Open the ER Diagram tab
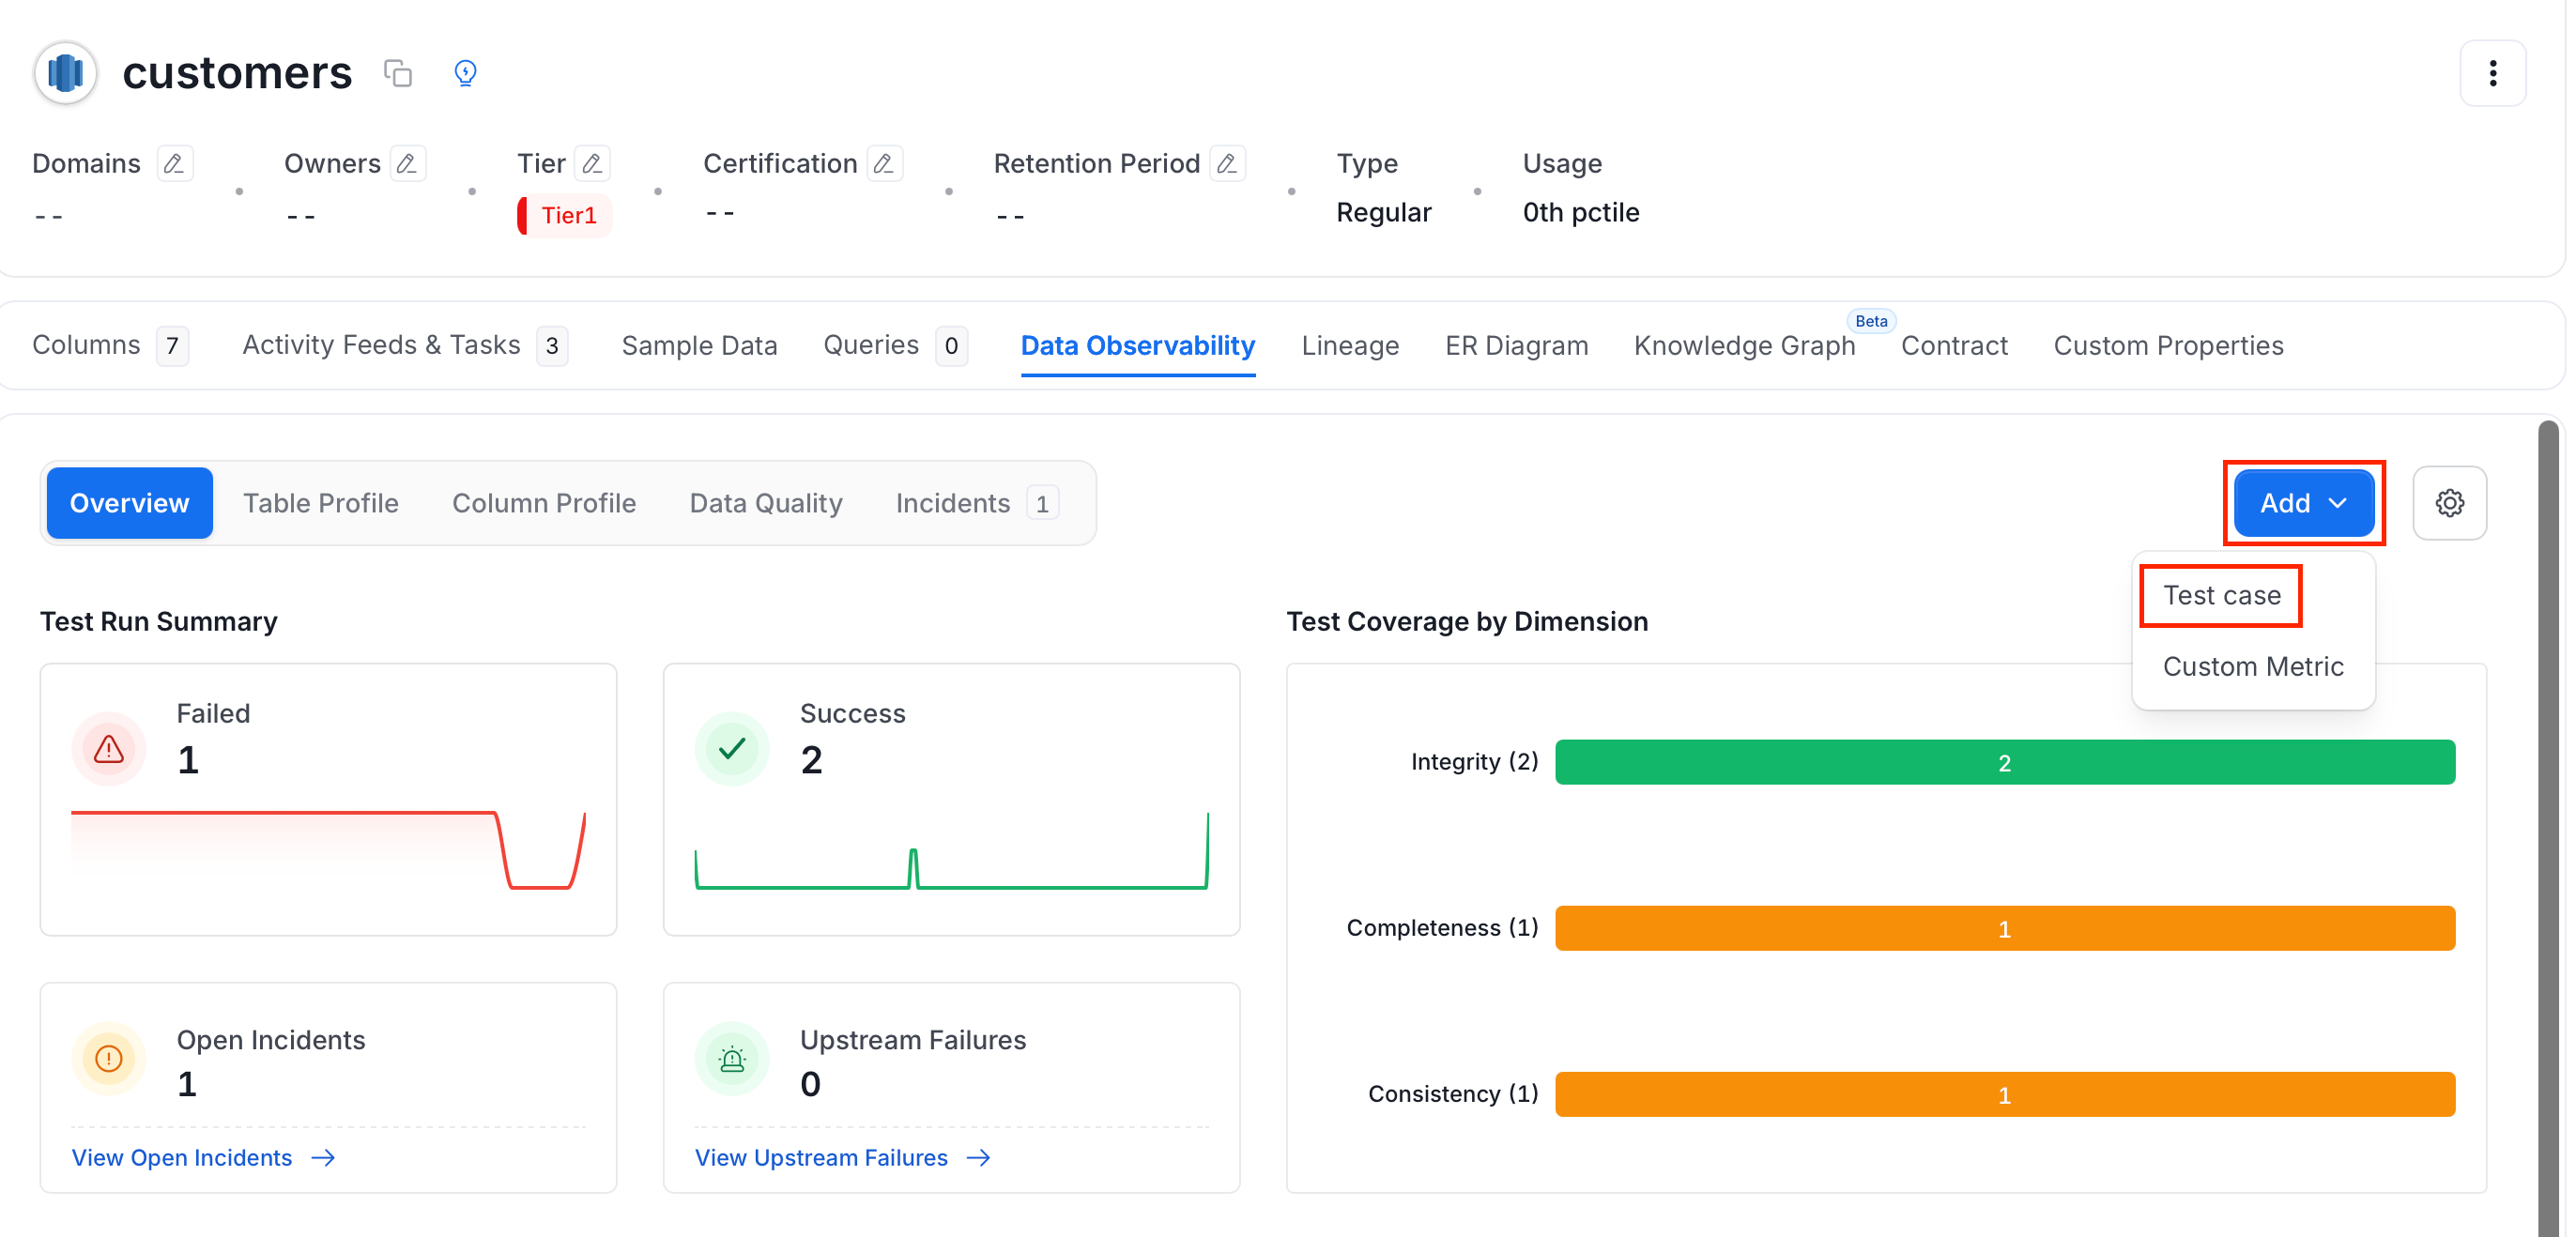 1516,346
